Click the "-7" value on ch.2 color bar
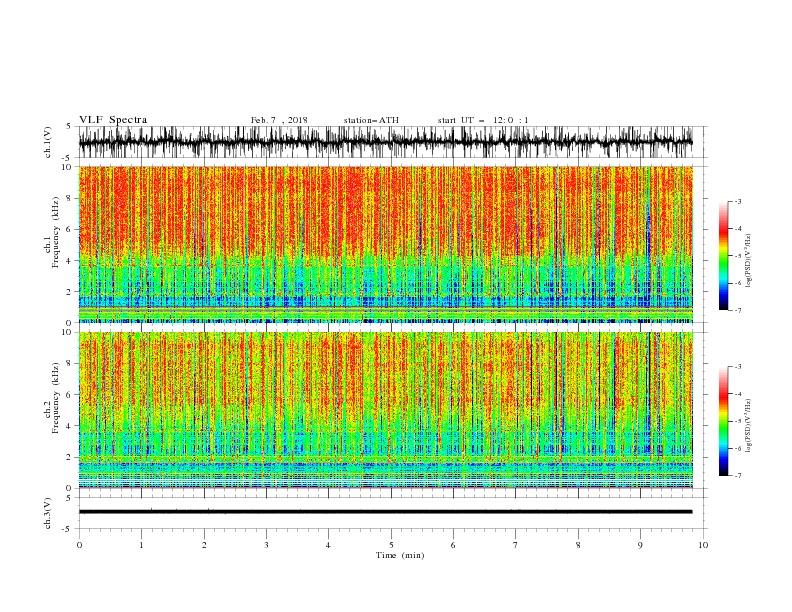 [738, 476]
